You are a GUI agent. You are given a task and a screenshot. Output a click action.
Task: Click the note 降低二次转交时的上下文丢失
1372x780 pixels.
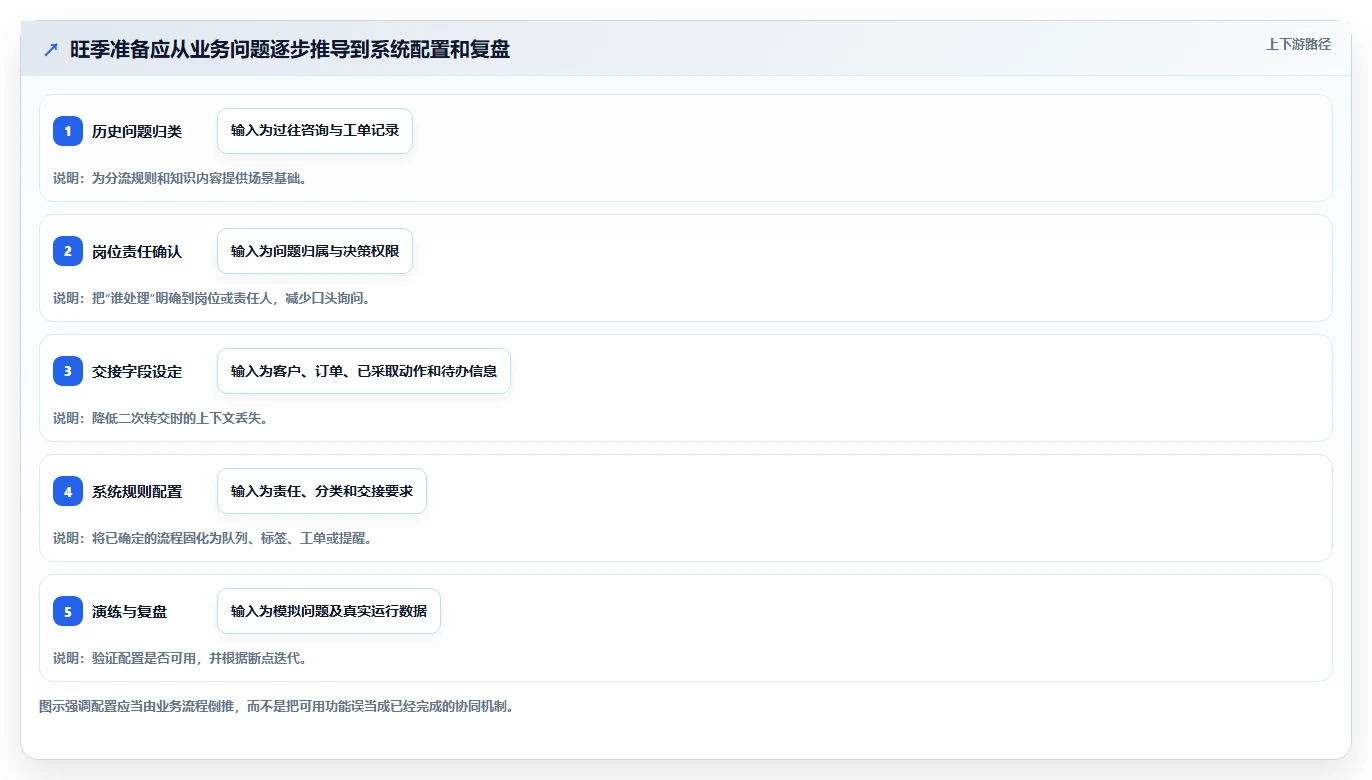point(160,418)
